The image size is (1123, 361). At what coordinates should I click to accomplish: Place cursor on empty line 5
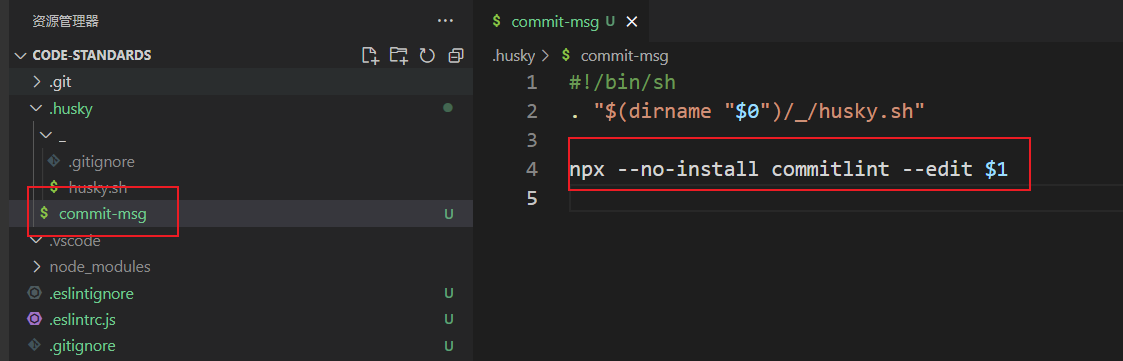[845, 198]
